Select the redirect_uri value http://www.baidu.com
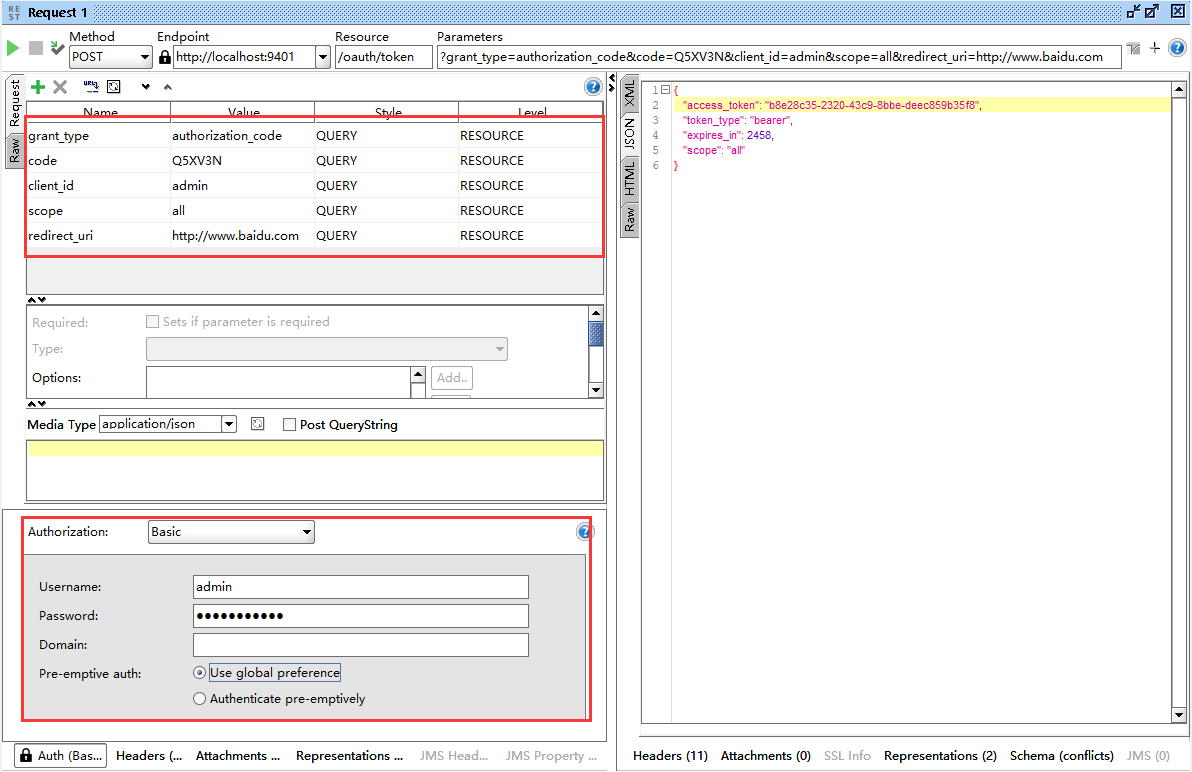This screenshot has width=1192, height=772. pyautogui.click(x=243, y=236)
